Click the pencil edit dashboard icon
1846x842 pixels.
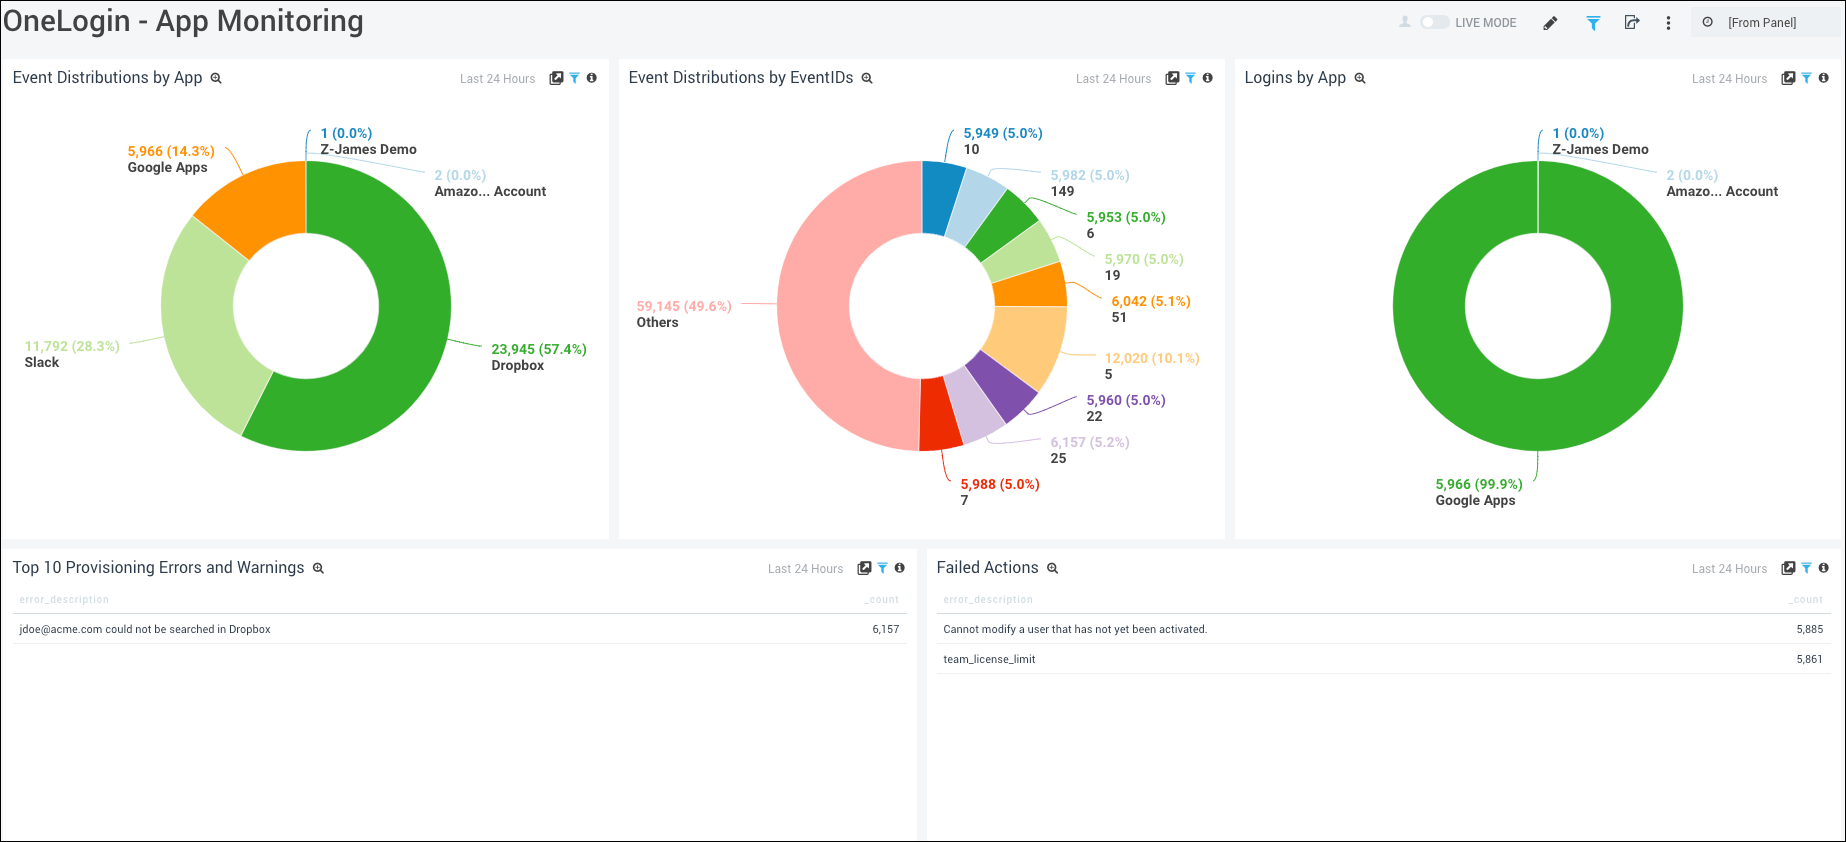click(x=1550, y=23)
